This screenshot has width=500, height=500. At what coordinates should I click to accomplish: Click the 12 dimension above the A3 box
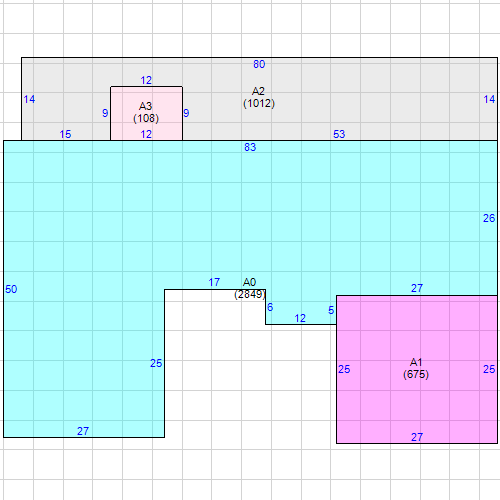[146, 80]
